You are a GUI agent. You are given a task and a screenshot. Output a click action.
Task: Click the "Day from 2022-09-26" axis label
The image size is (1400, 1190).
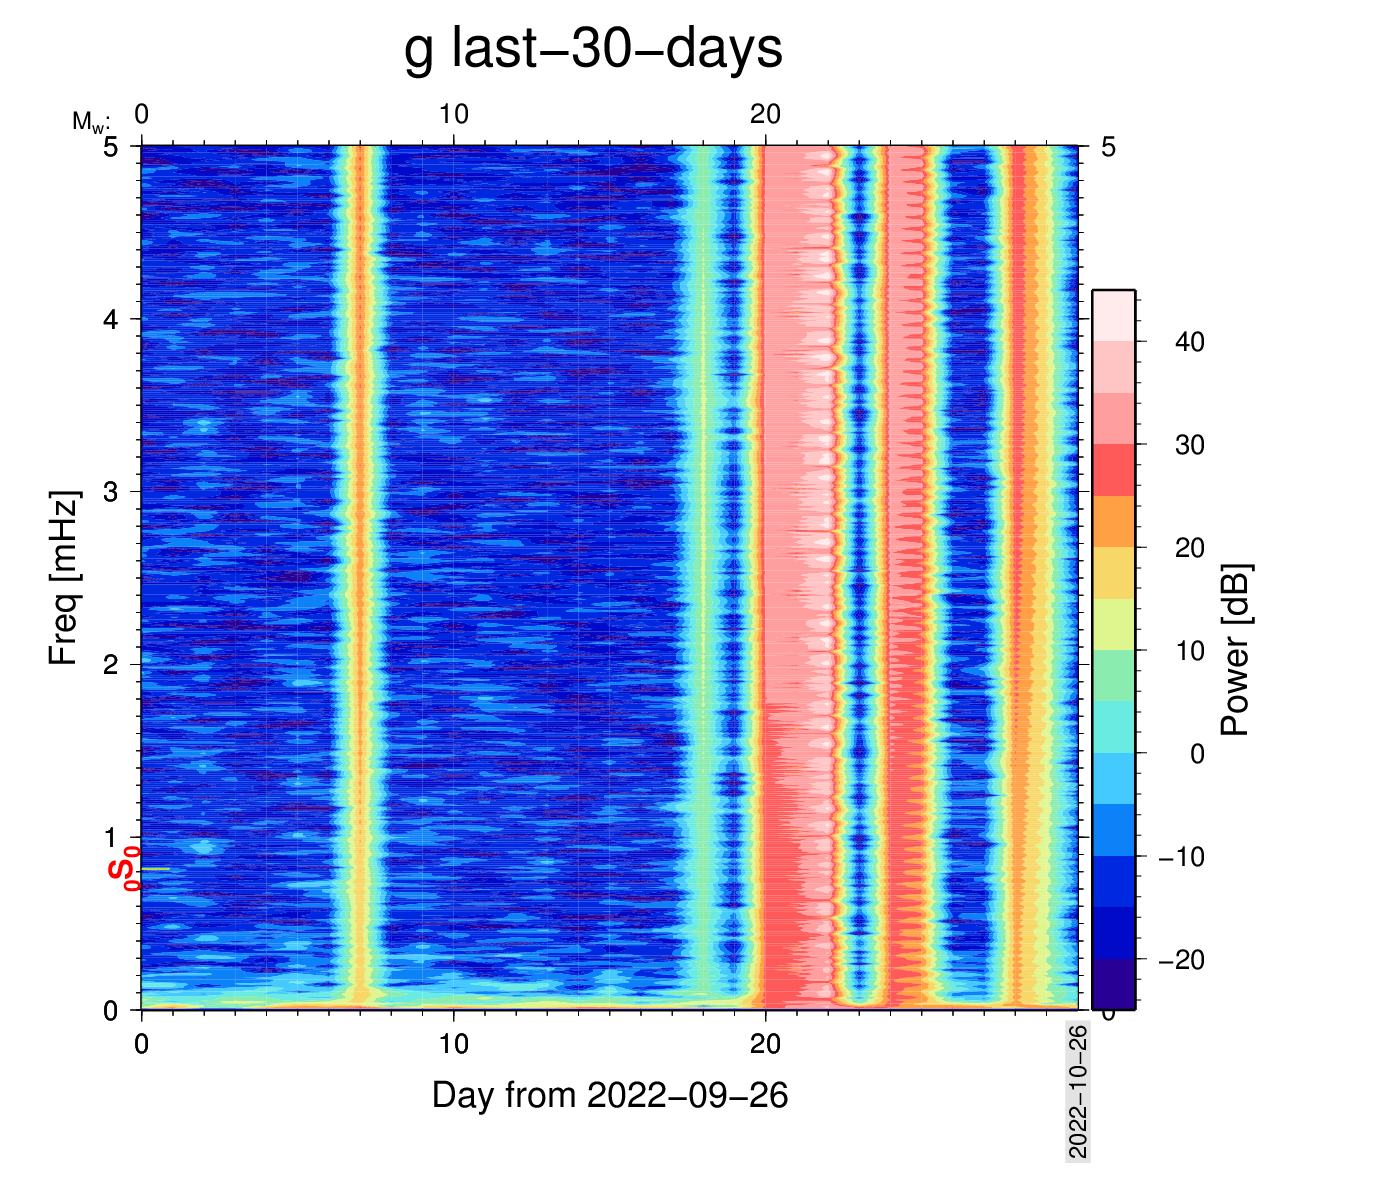coord(610,1096)
